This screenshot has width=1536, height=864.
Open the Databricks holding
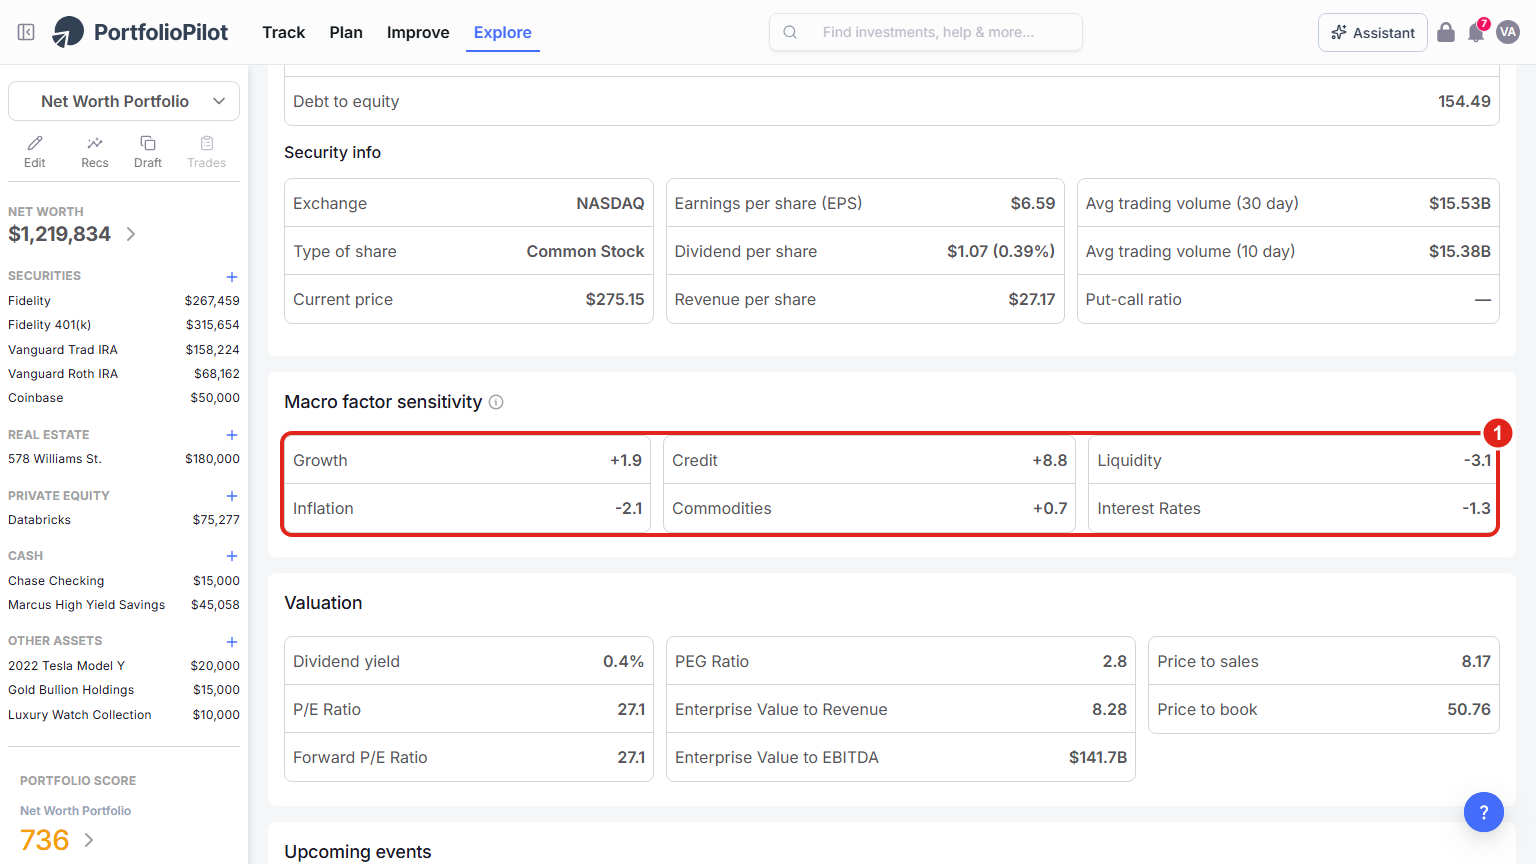tap(124, 520)
